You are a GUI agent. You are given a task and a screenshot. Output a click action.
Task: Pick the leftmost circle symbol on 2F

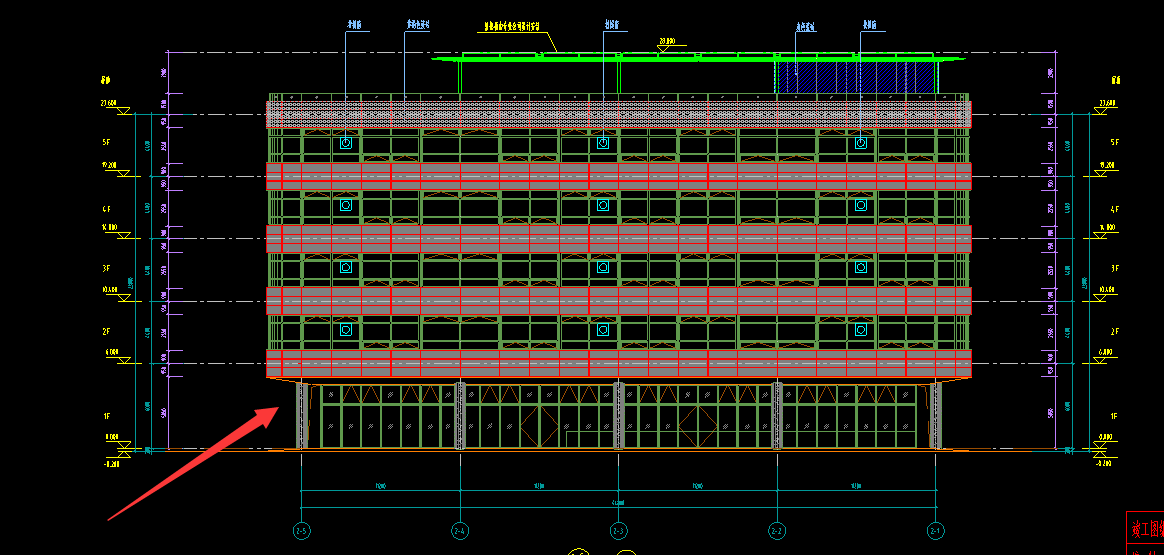click(x=346, y=329)
